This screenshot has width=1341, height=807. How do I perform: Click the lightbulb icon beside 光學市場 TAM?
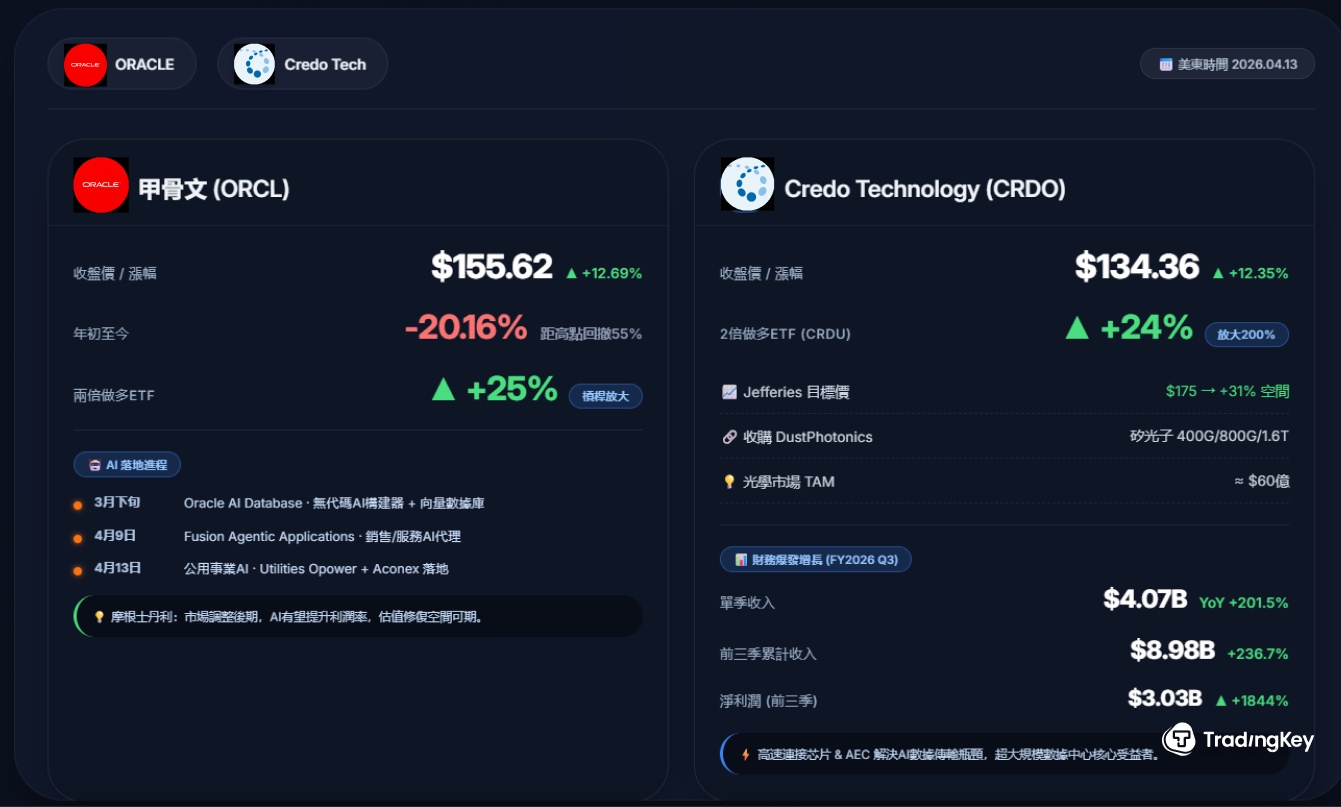click(729, 482)
